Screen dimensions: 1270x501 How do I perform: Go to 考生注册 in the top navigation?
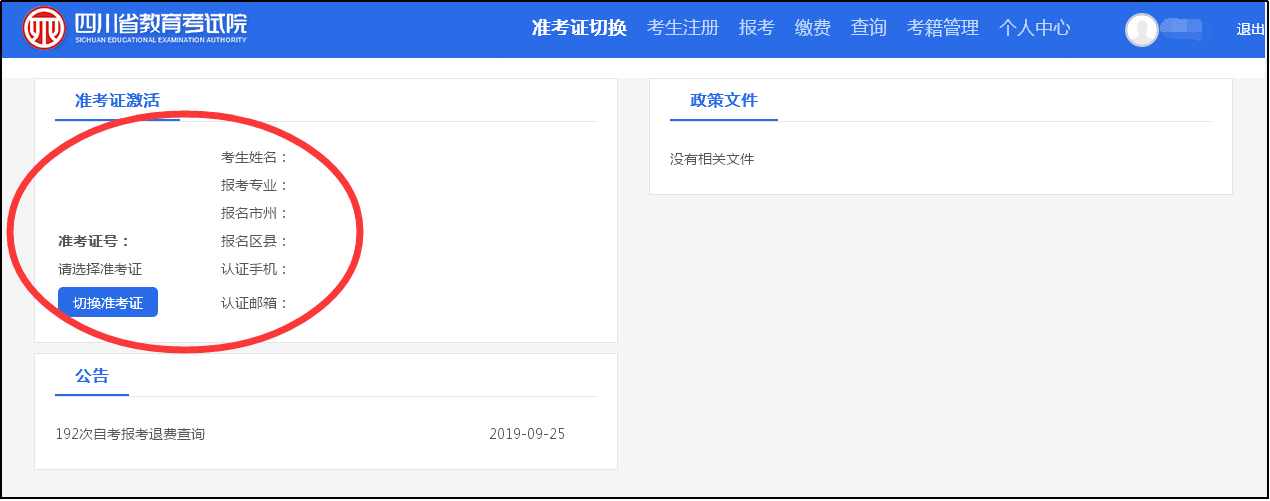(x=683, y=28)
